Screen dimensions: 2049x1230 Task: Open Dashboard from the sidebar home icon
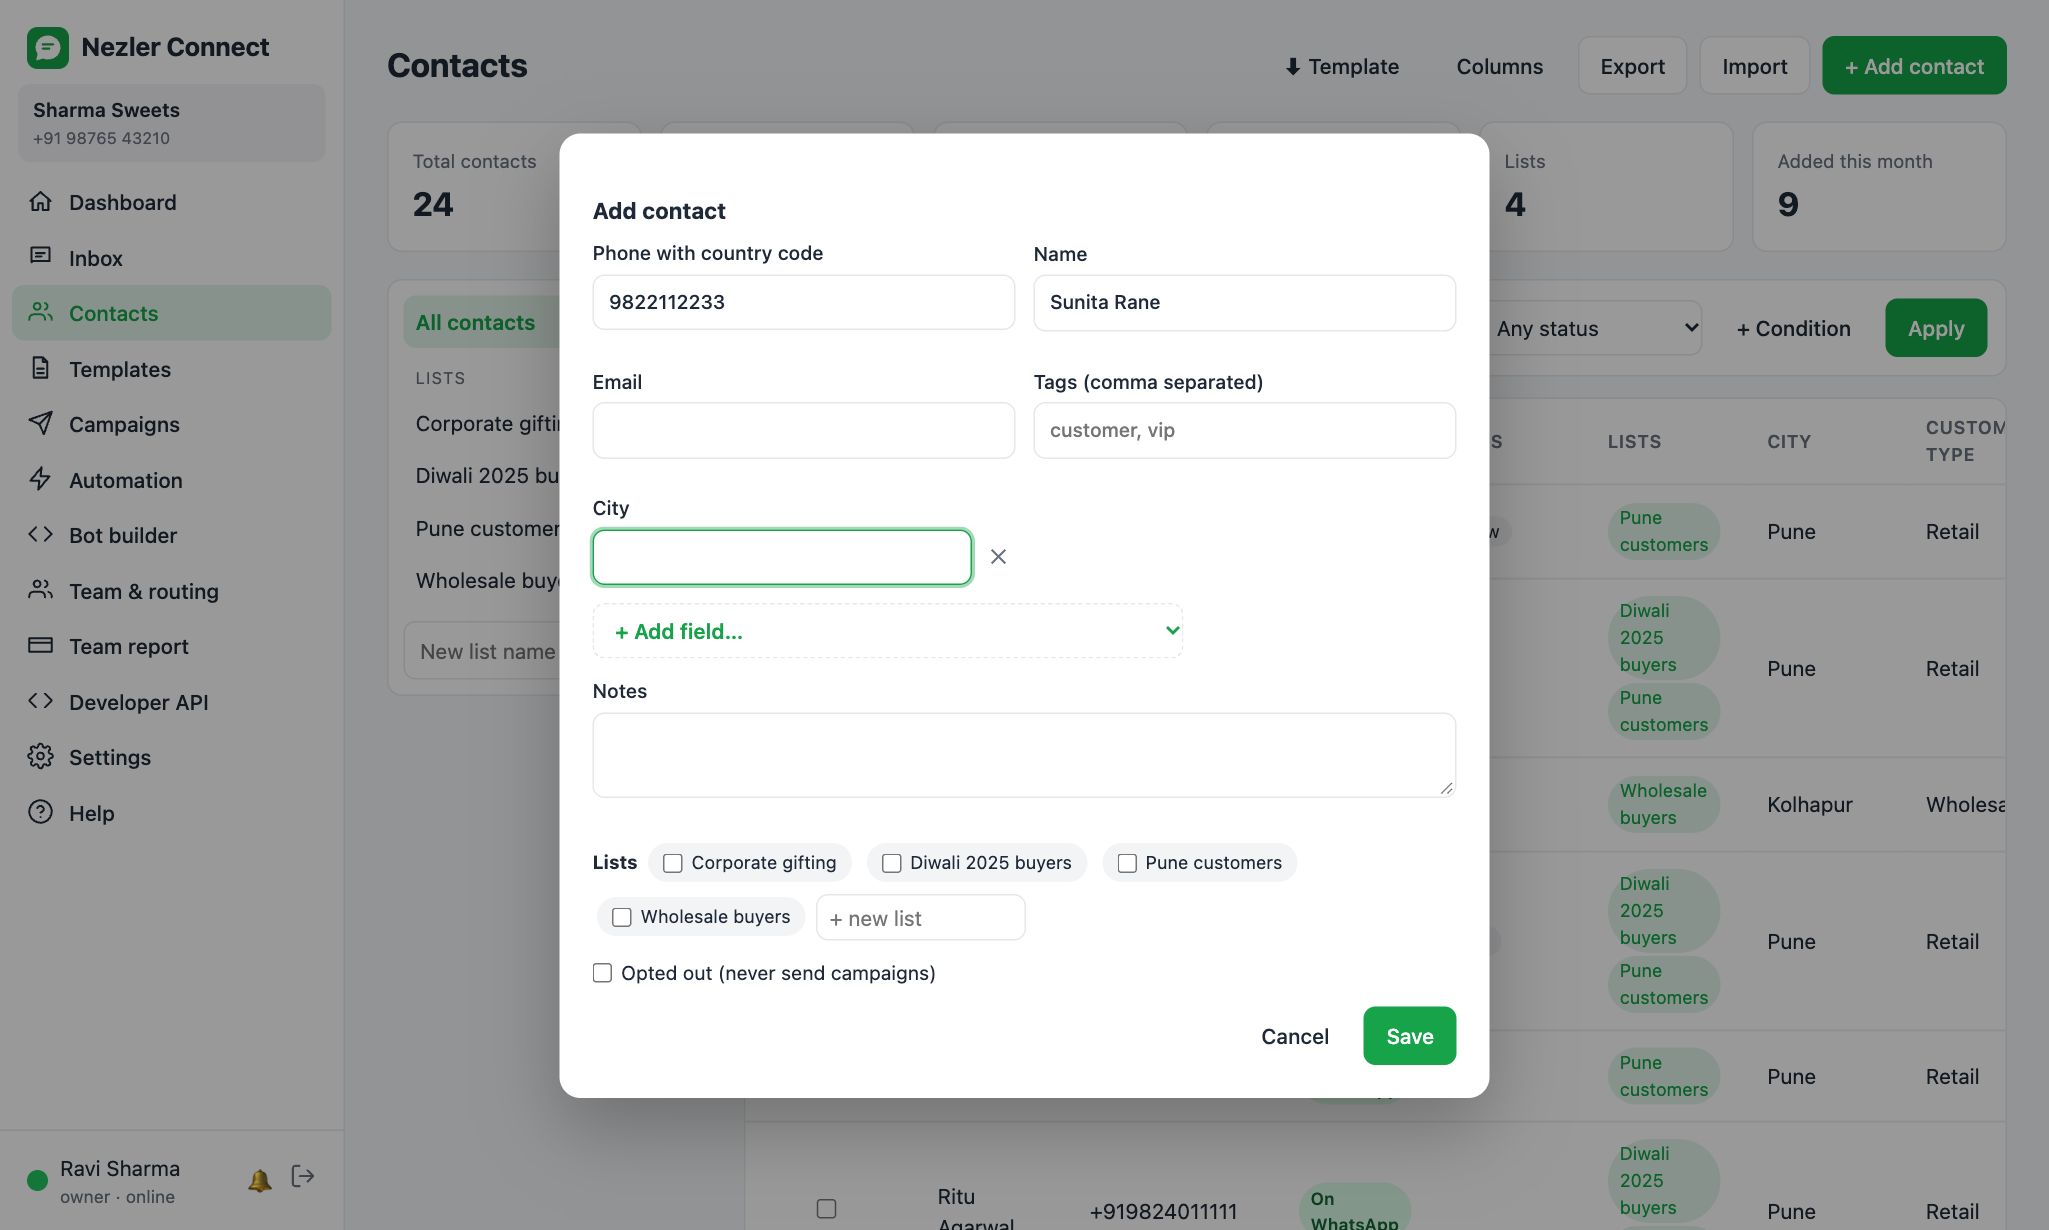pyautogui.click(x=40, y=202)
